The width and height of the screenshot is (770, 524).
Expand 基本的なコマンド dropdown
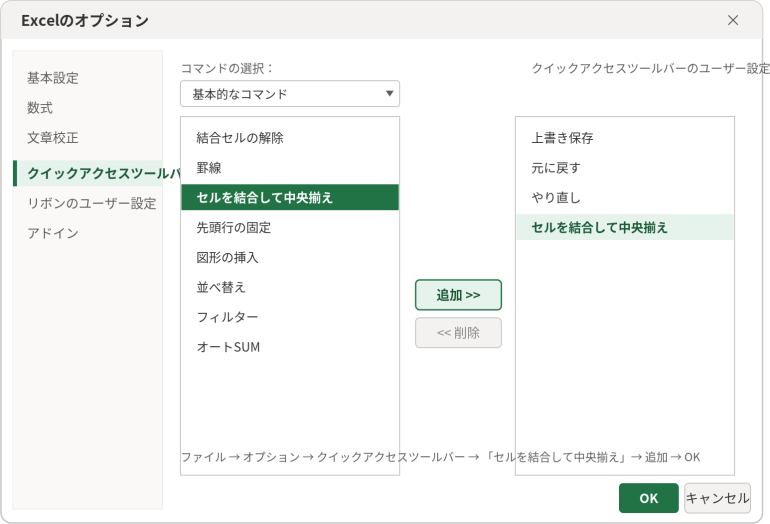tap(290, 94)
